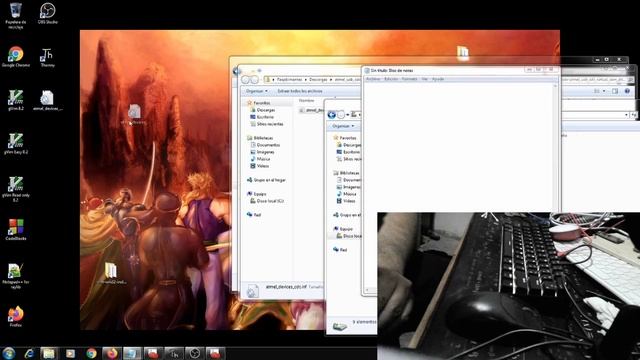The height and width of the screenshot is (360, 640).
Task: Click the change view icon in Explorer
Action: click(597, 91)
